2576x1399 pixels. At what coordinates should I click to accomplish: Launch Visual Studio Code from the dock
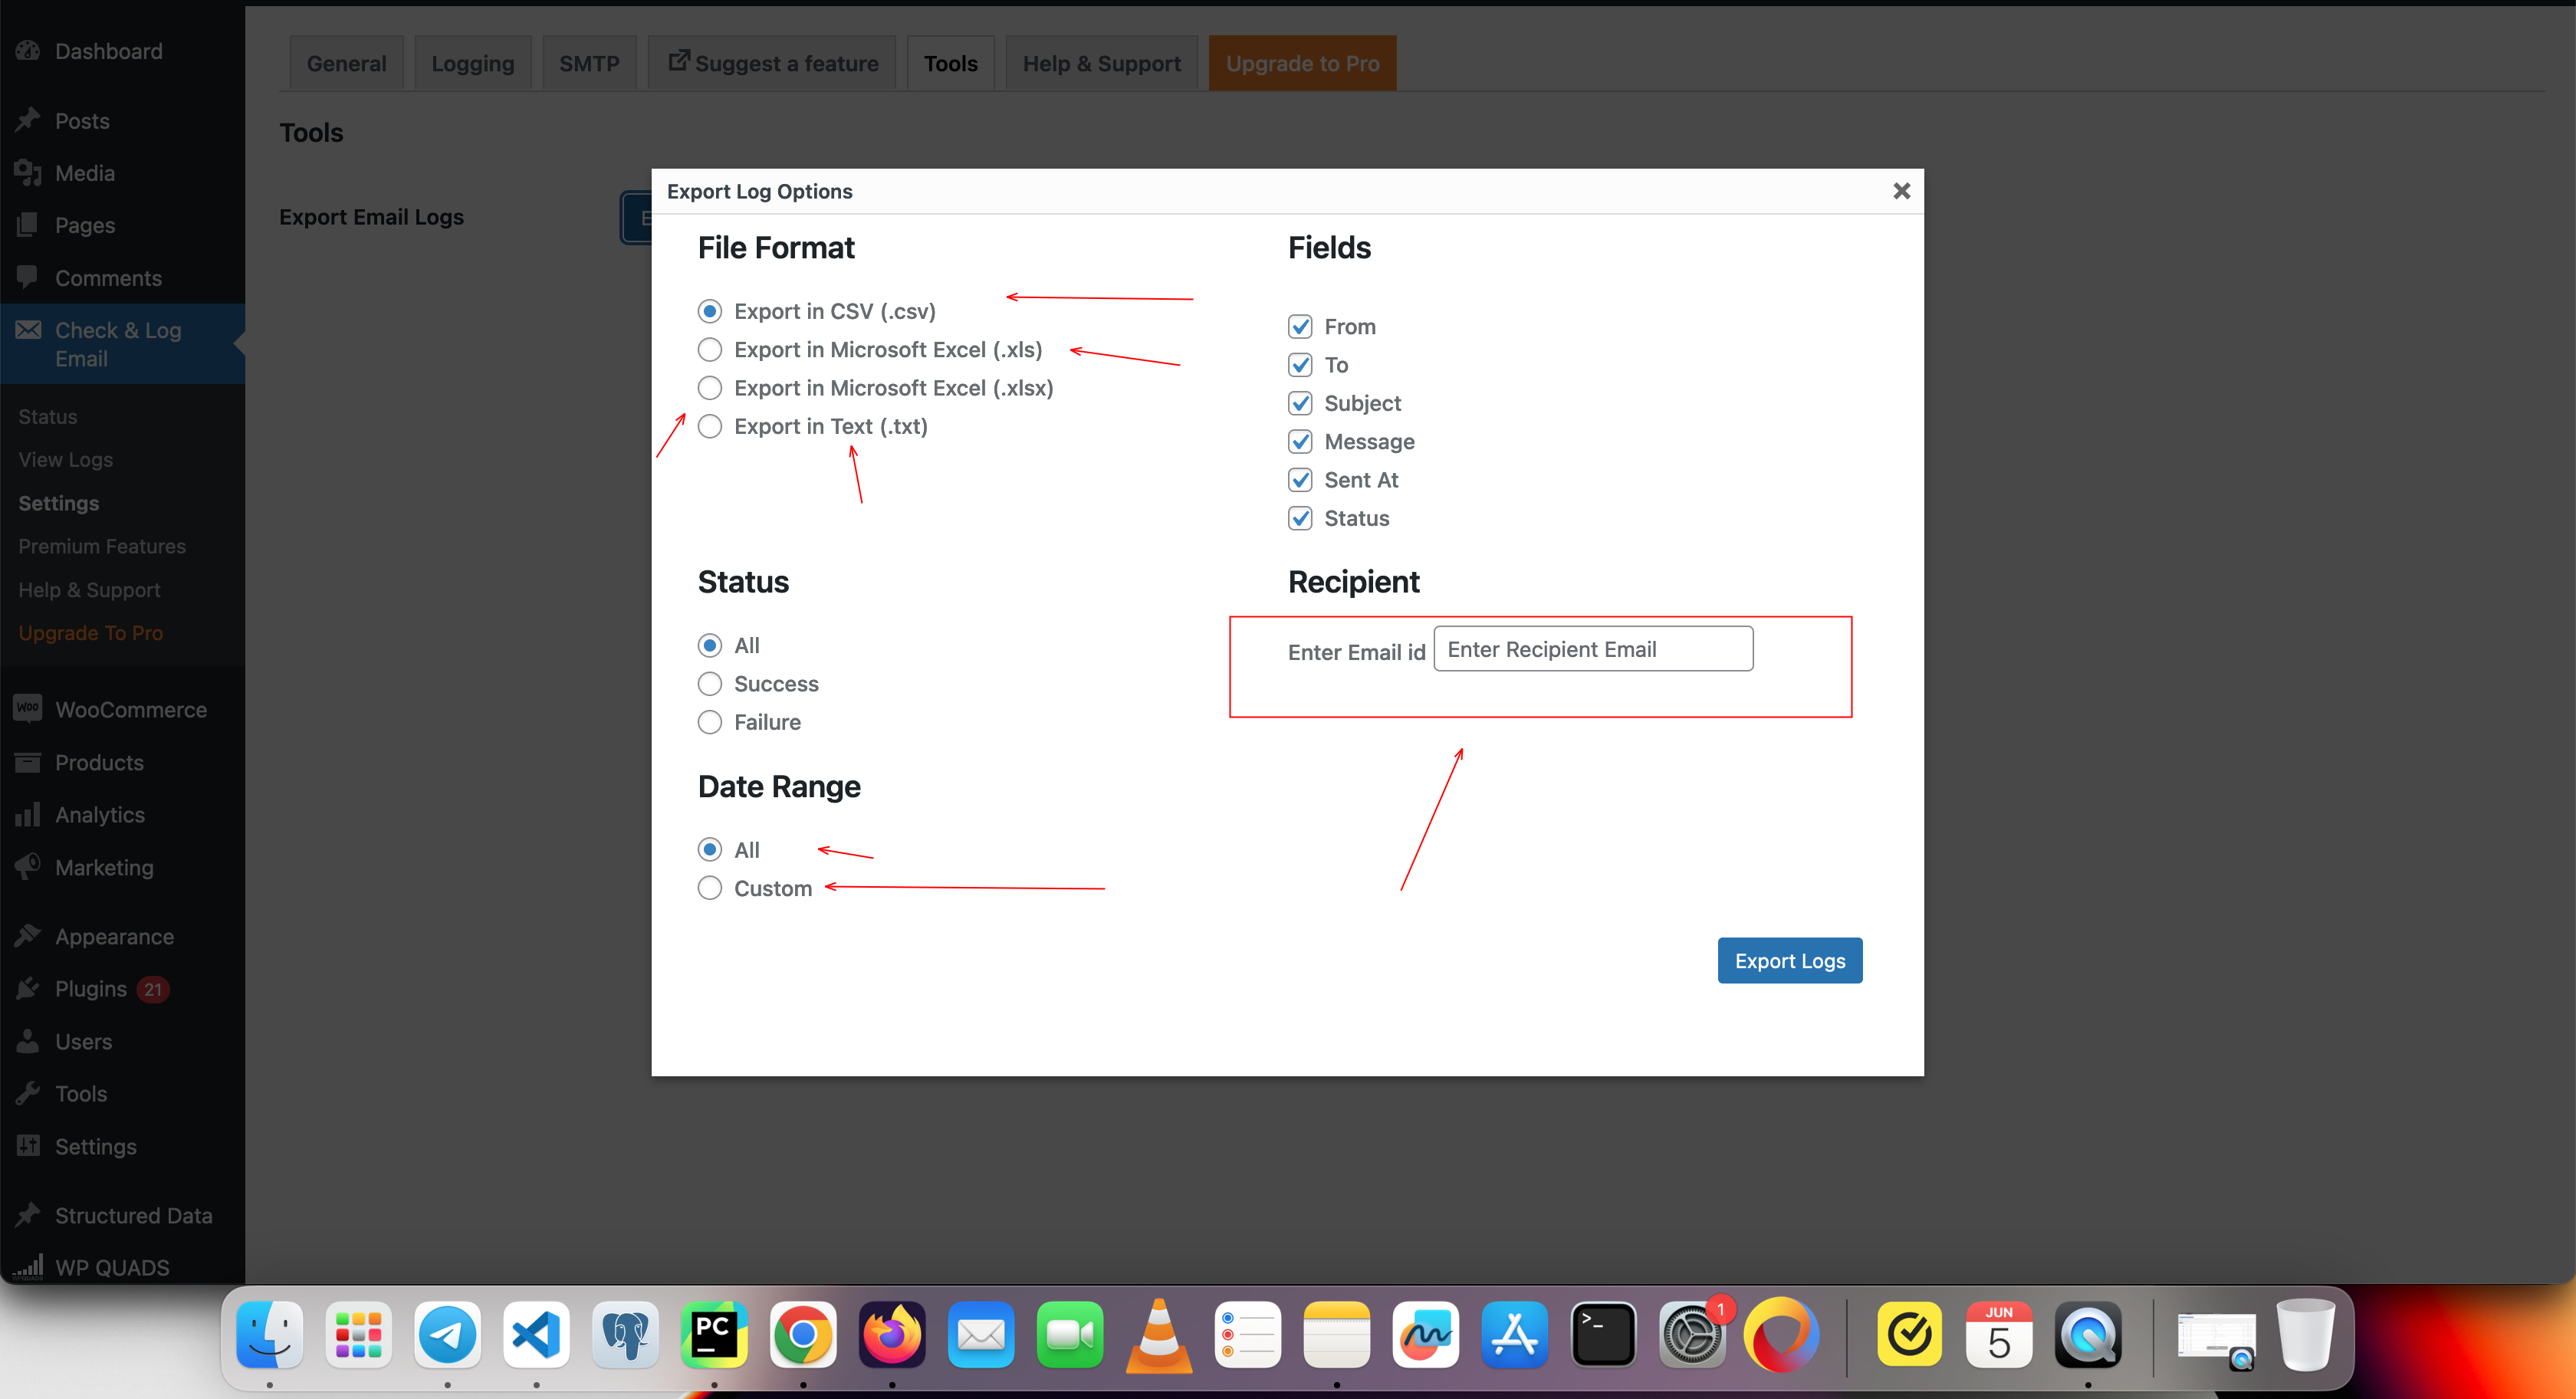click(x=536, y=1335)
